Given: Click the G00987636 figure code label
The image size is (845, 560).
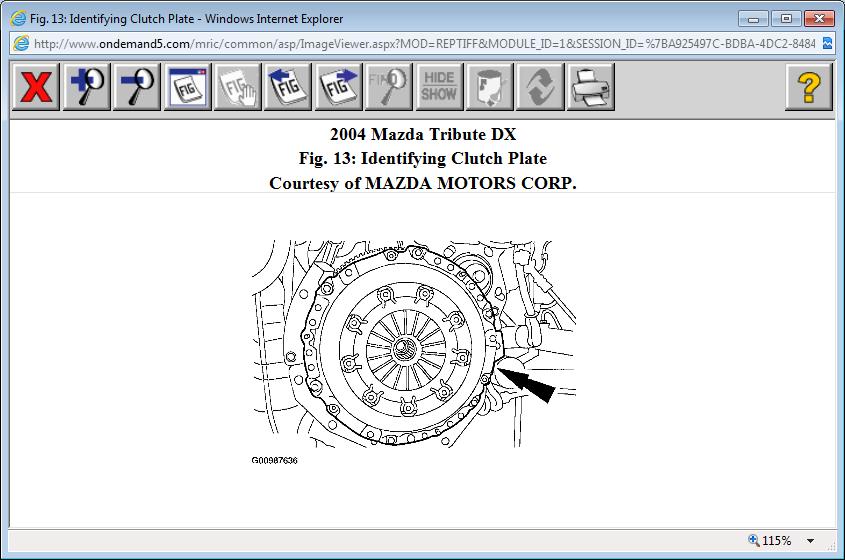Looking at the screenshot, I should pos(274,460).
